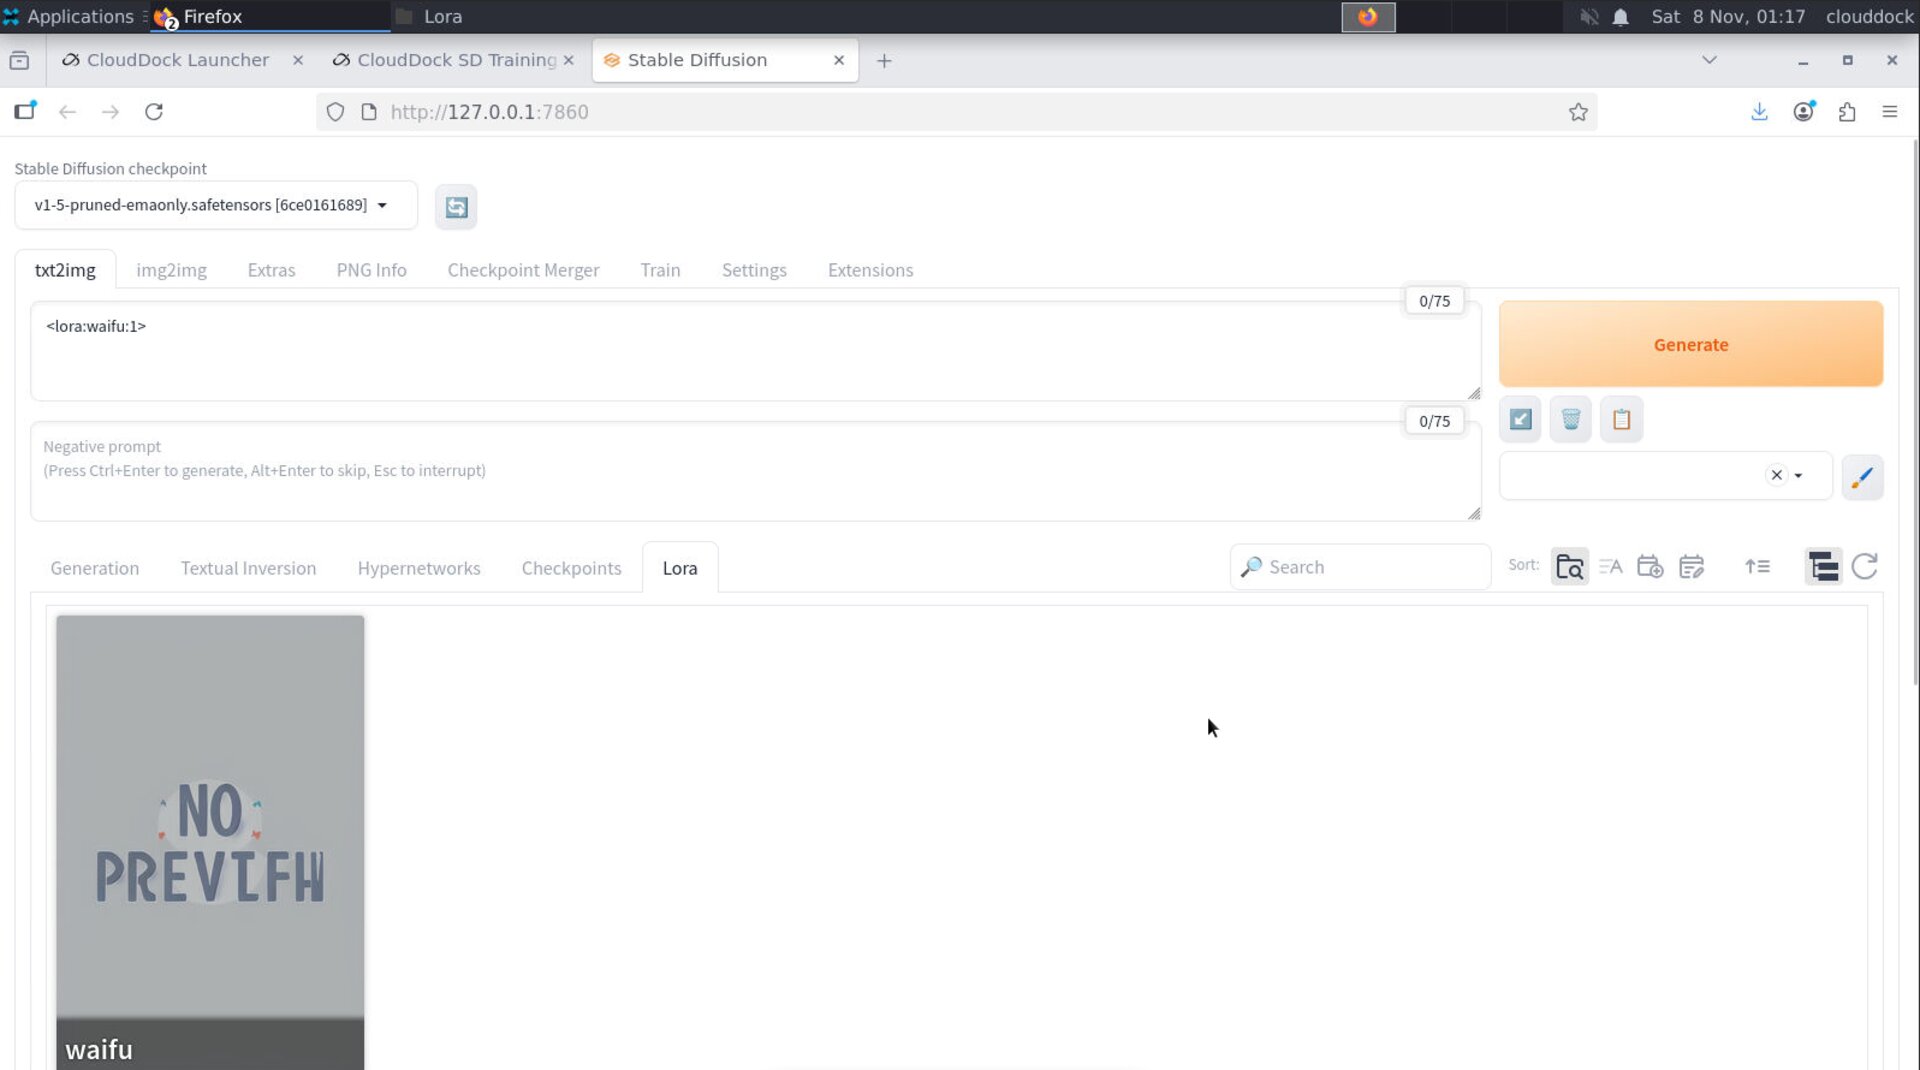Open Firefox list all tabs chevron
Image resolution: width=1920 pixels, height=1070 pixels.
(x=1709, y=60)
